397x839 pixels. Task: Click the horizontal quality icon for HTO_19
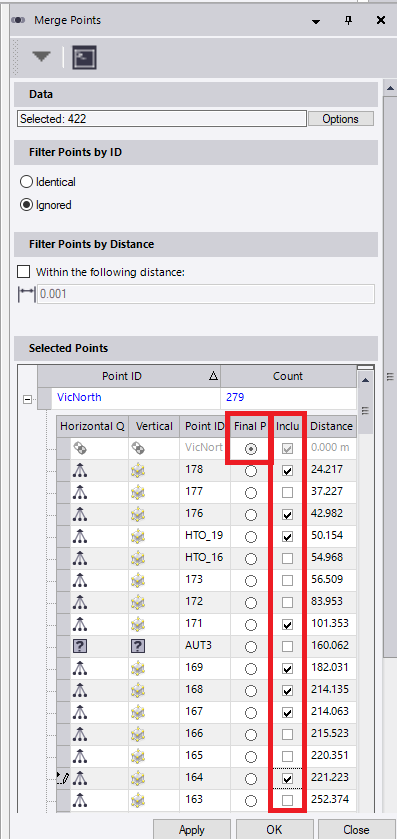pos(80,536)
